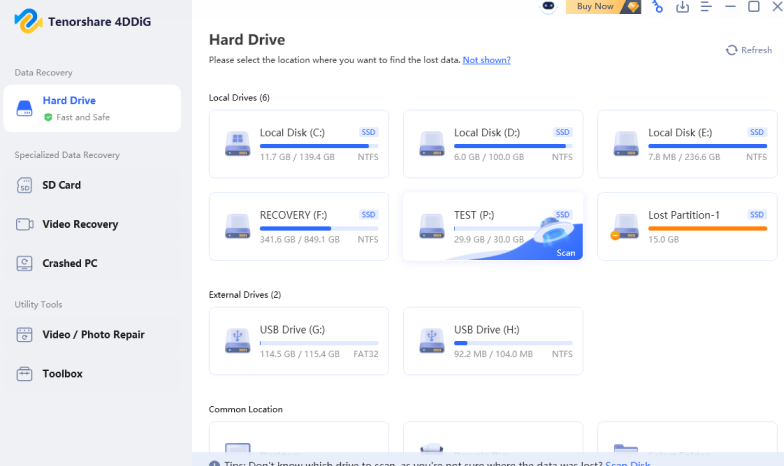This screenshot has width=784, height=466.
Task: Click the Local Disk (D:) label
Action: pos(487,132)
